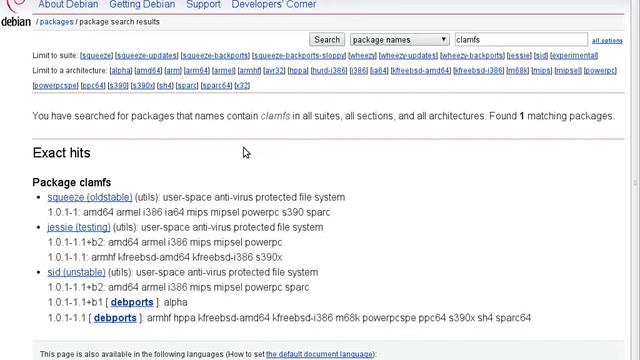Viewport: 640px width, 360px height.
Task: Limit suite to jessie
Action: 519,56
